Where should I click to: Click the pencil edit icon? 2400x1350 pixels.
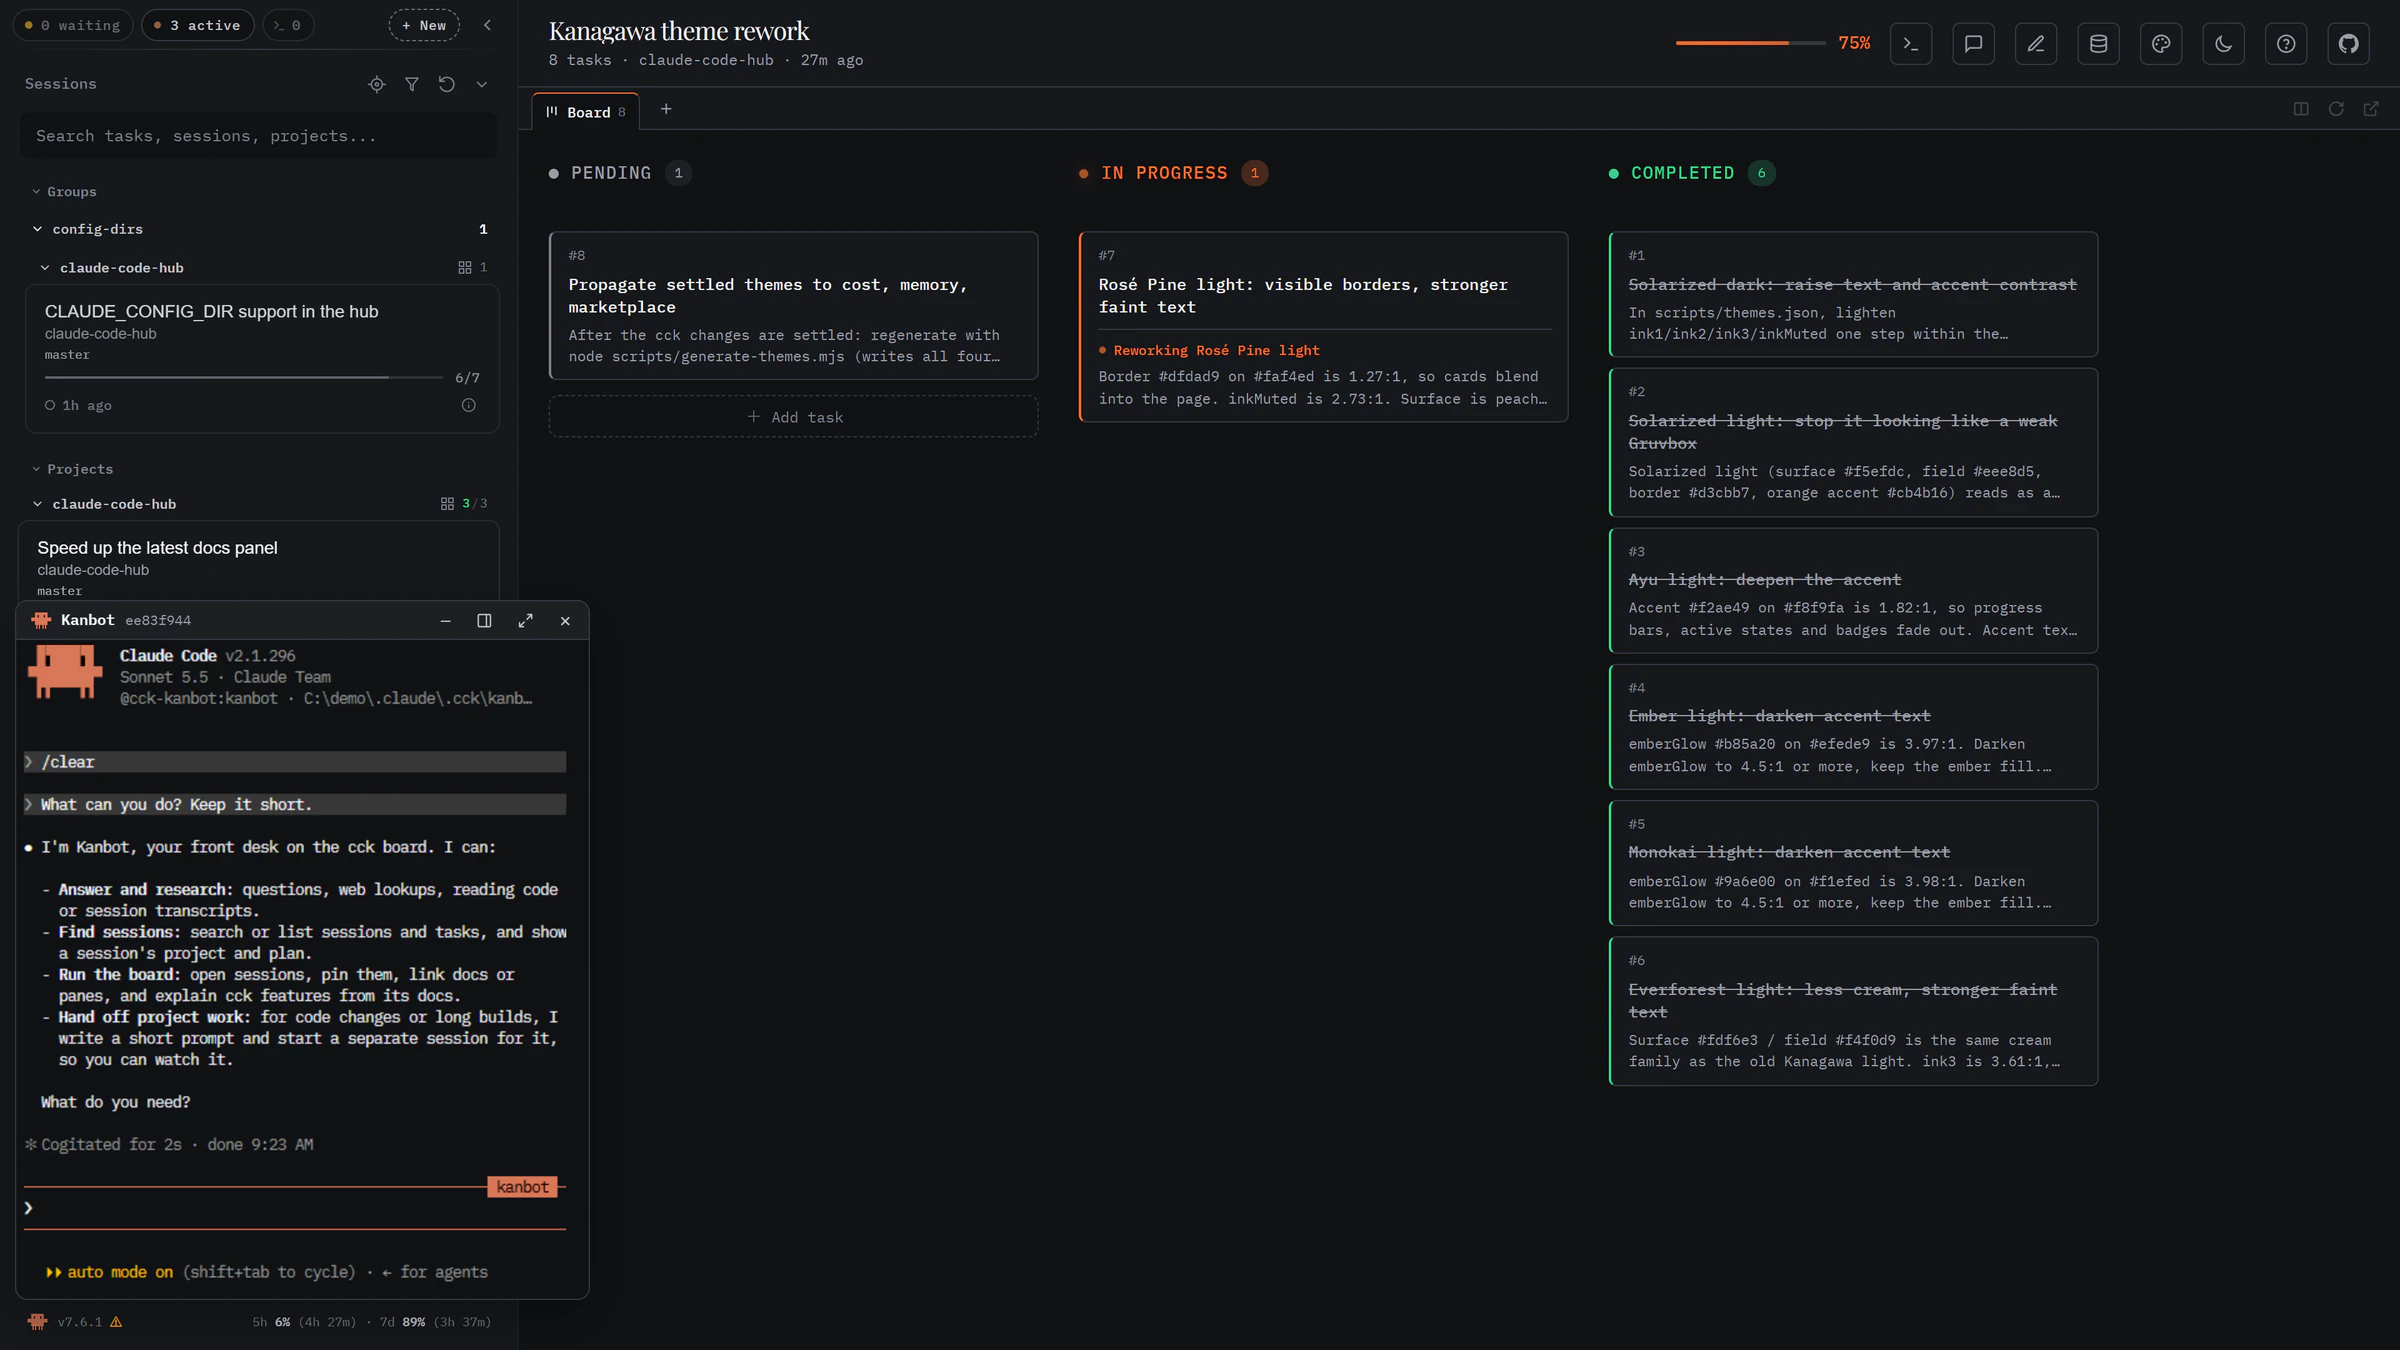point(2035,44)
